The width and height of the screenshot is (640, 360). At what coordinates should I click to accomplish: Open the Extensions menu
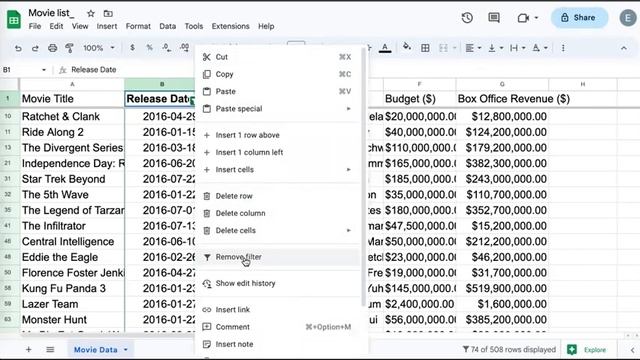click(x=230, y=26)
